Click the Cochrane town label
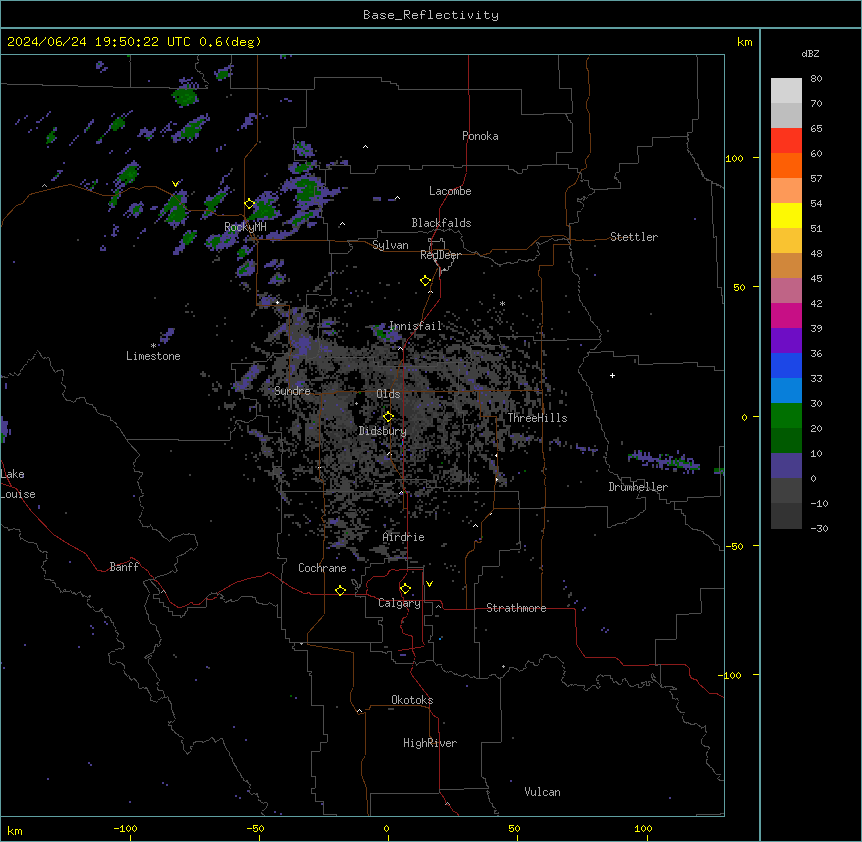This screenshot has width=862, height=842. click(322, 568)
